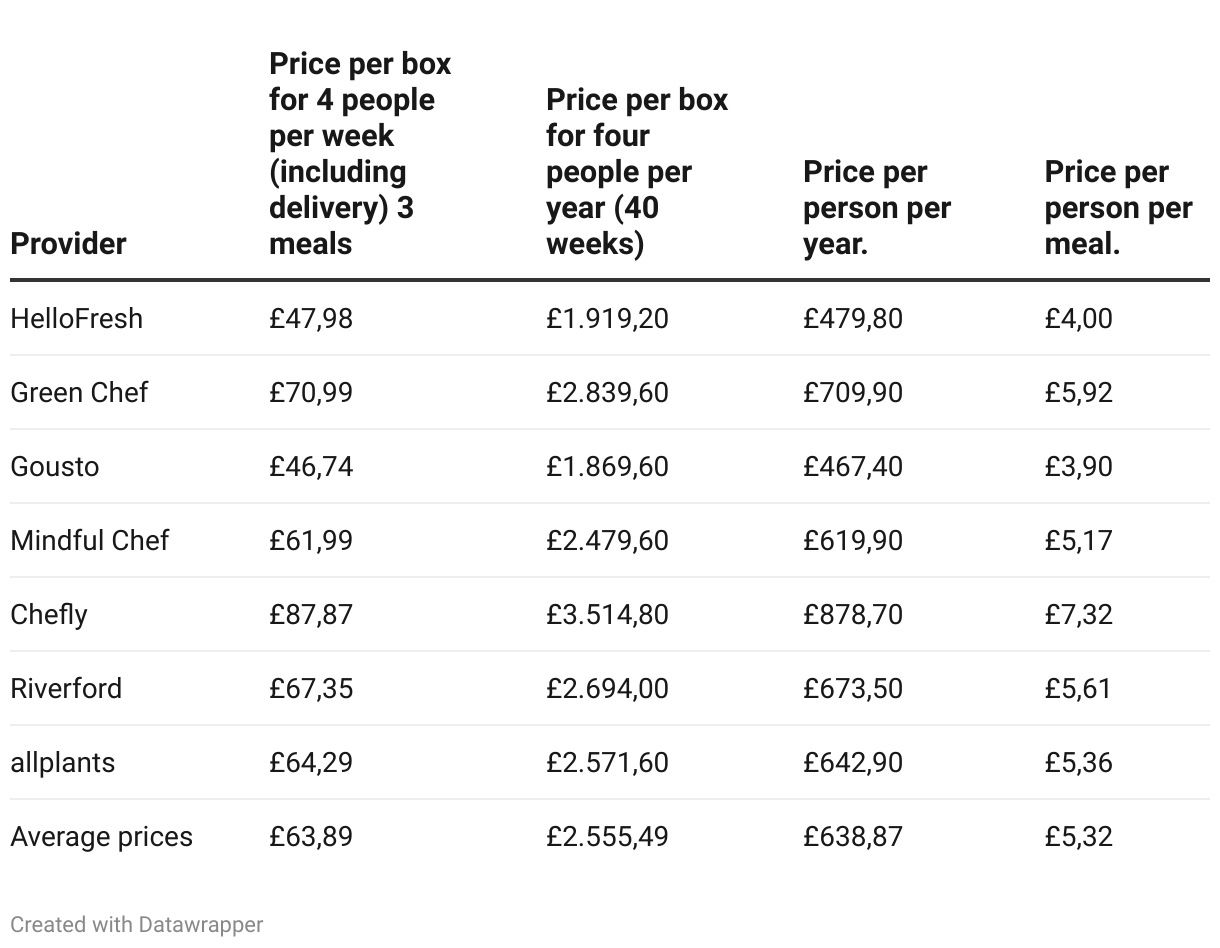The height and width of the screenshot is (948, 1220).
Task: Click the "Price per person per year" header
Action: [x=876, y=208]
